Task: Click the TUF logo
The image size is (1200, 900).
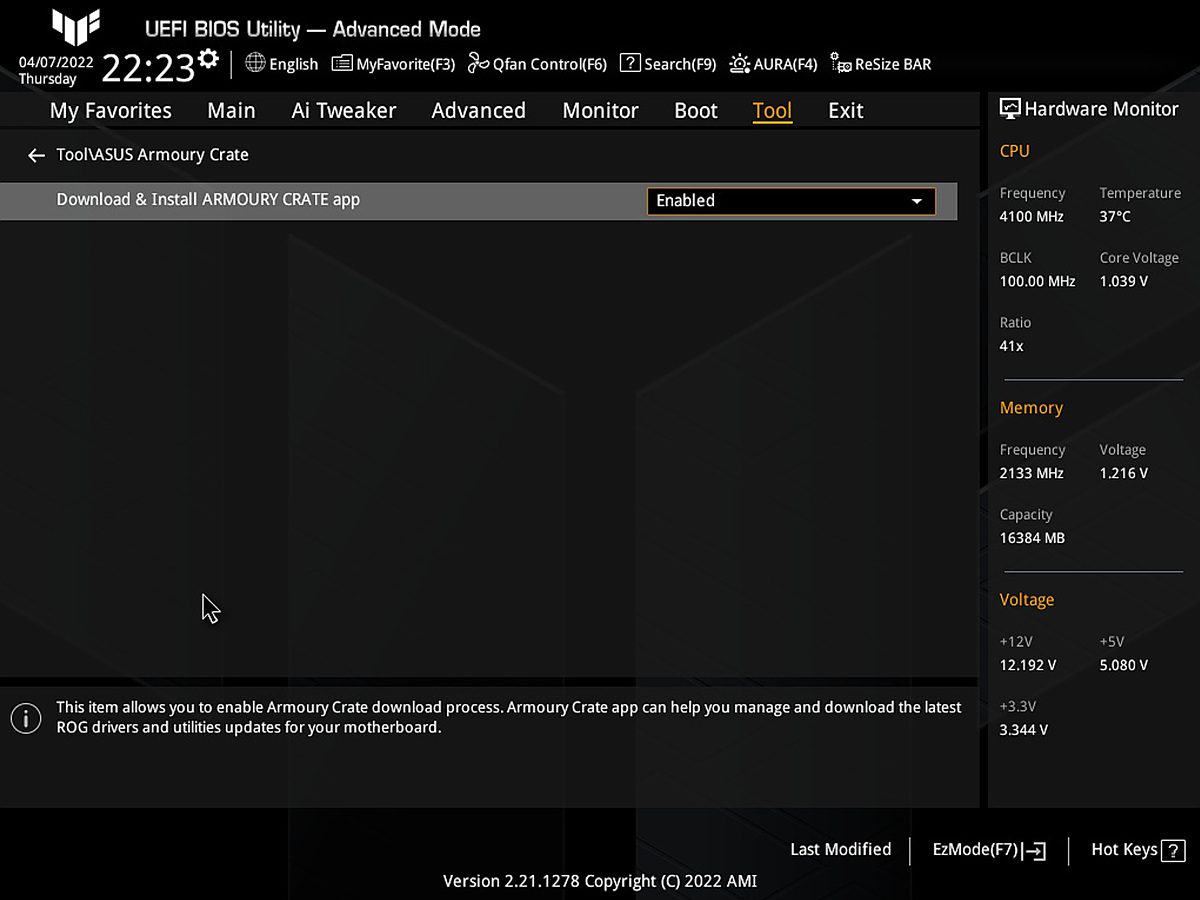Action: pyautogui.click(x=77, y=27)
